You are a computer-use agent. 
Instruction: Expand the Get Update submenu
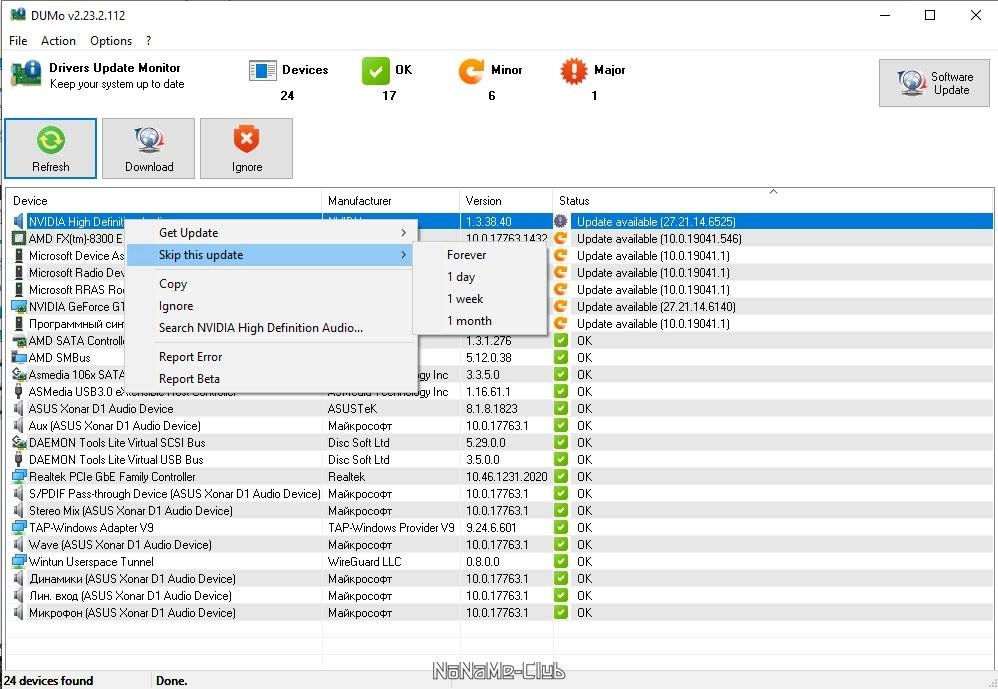(x=272, y=233)
